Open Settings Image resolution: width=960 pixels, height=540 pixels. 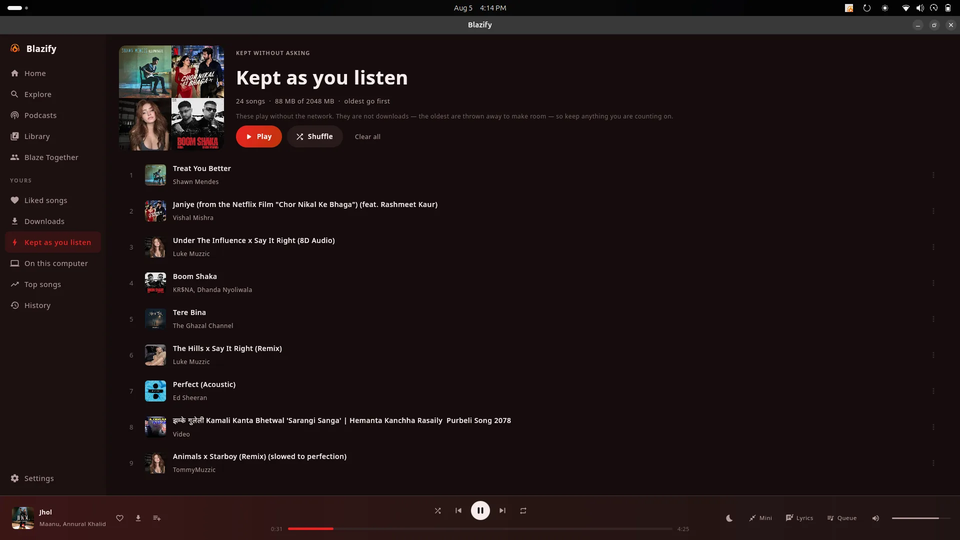(53, 478)
